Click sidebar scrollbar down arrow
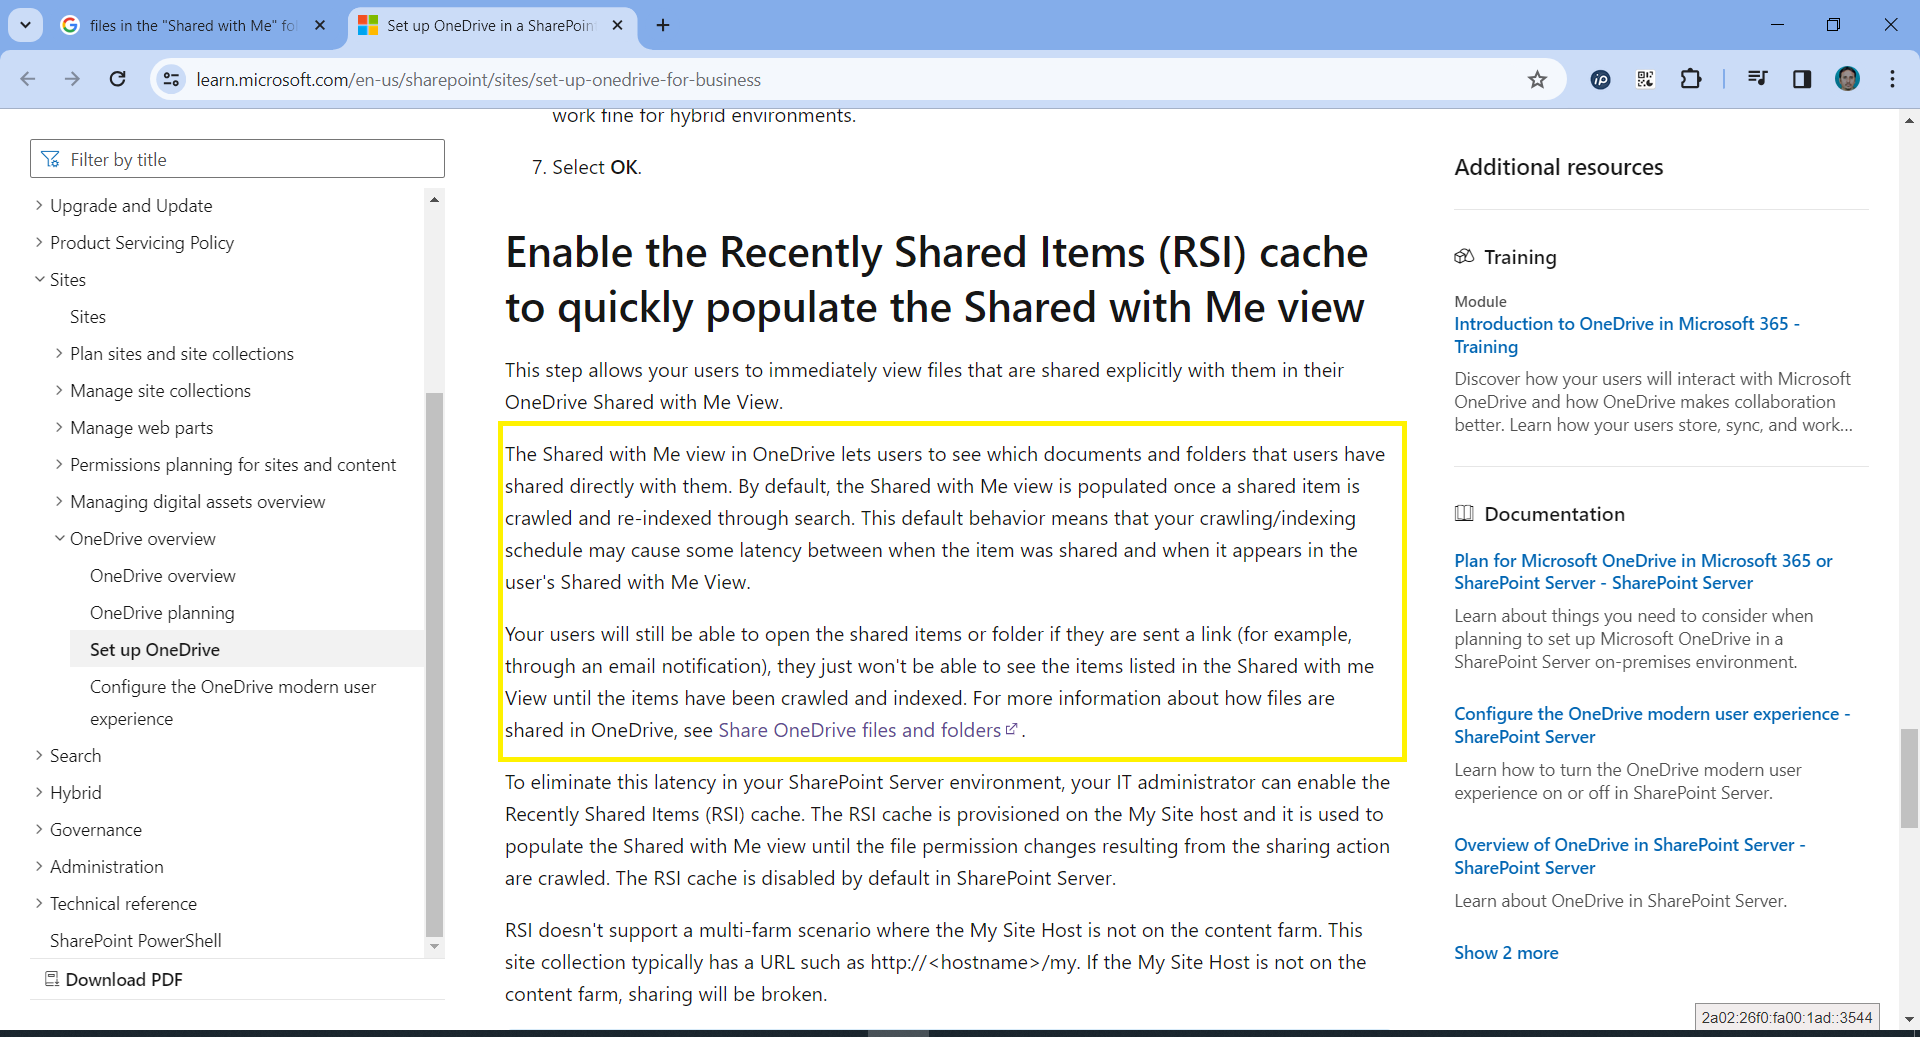Image resolution: width=1920 pixels, height=1037 pixels. pyautogui.click(x=434, y=945)
